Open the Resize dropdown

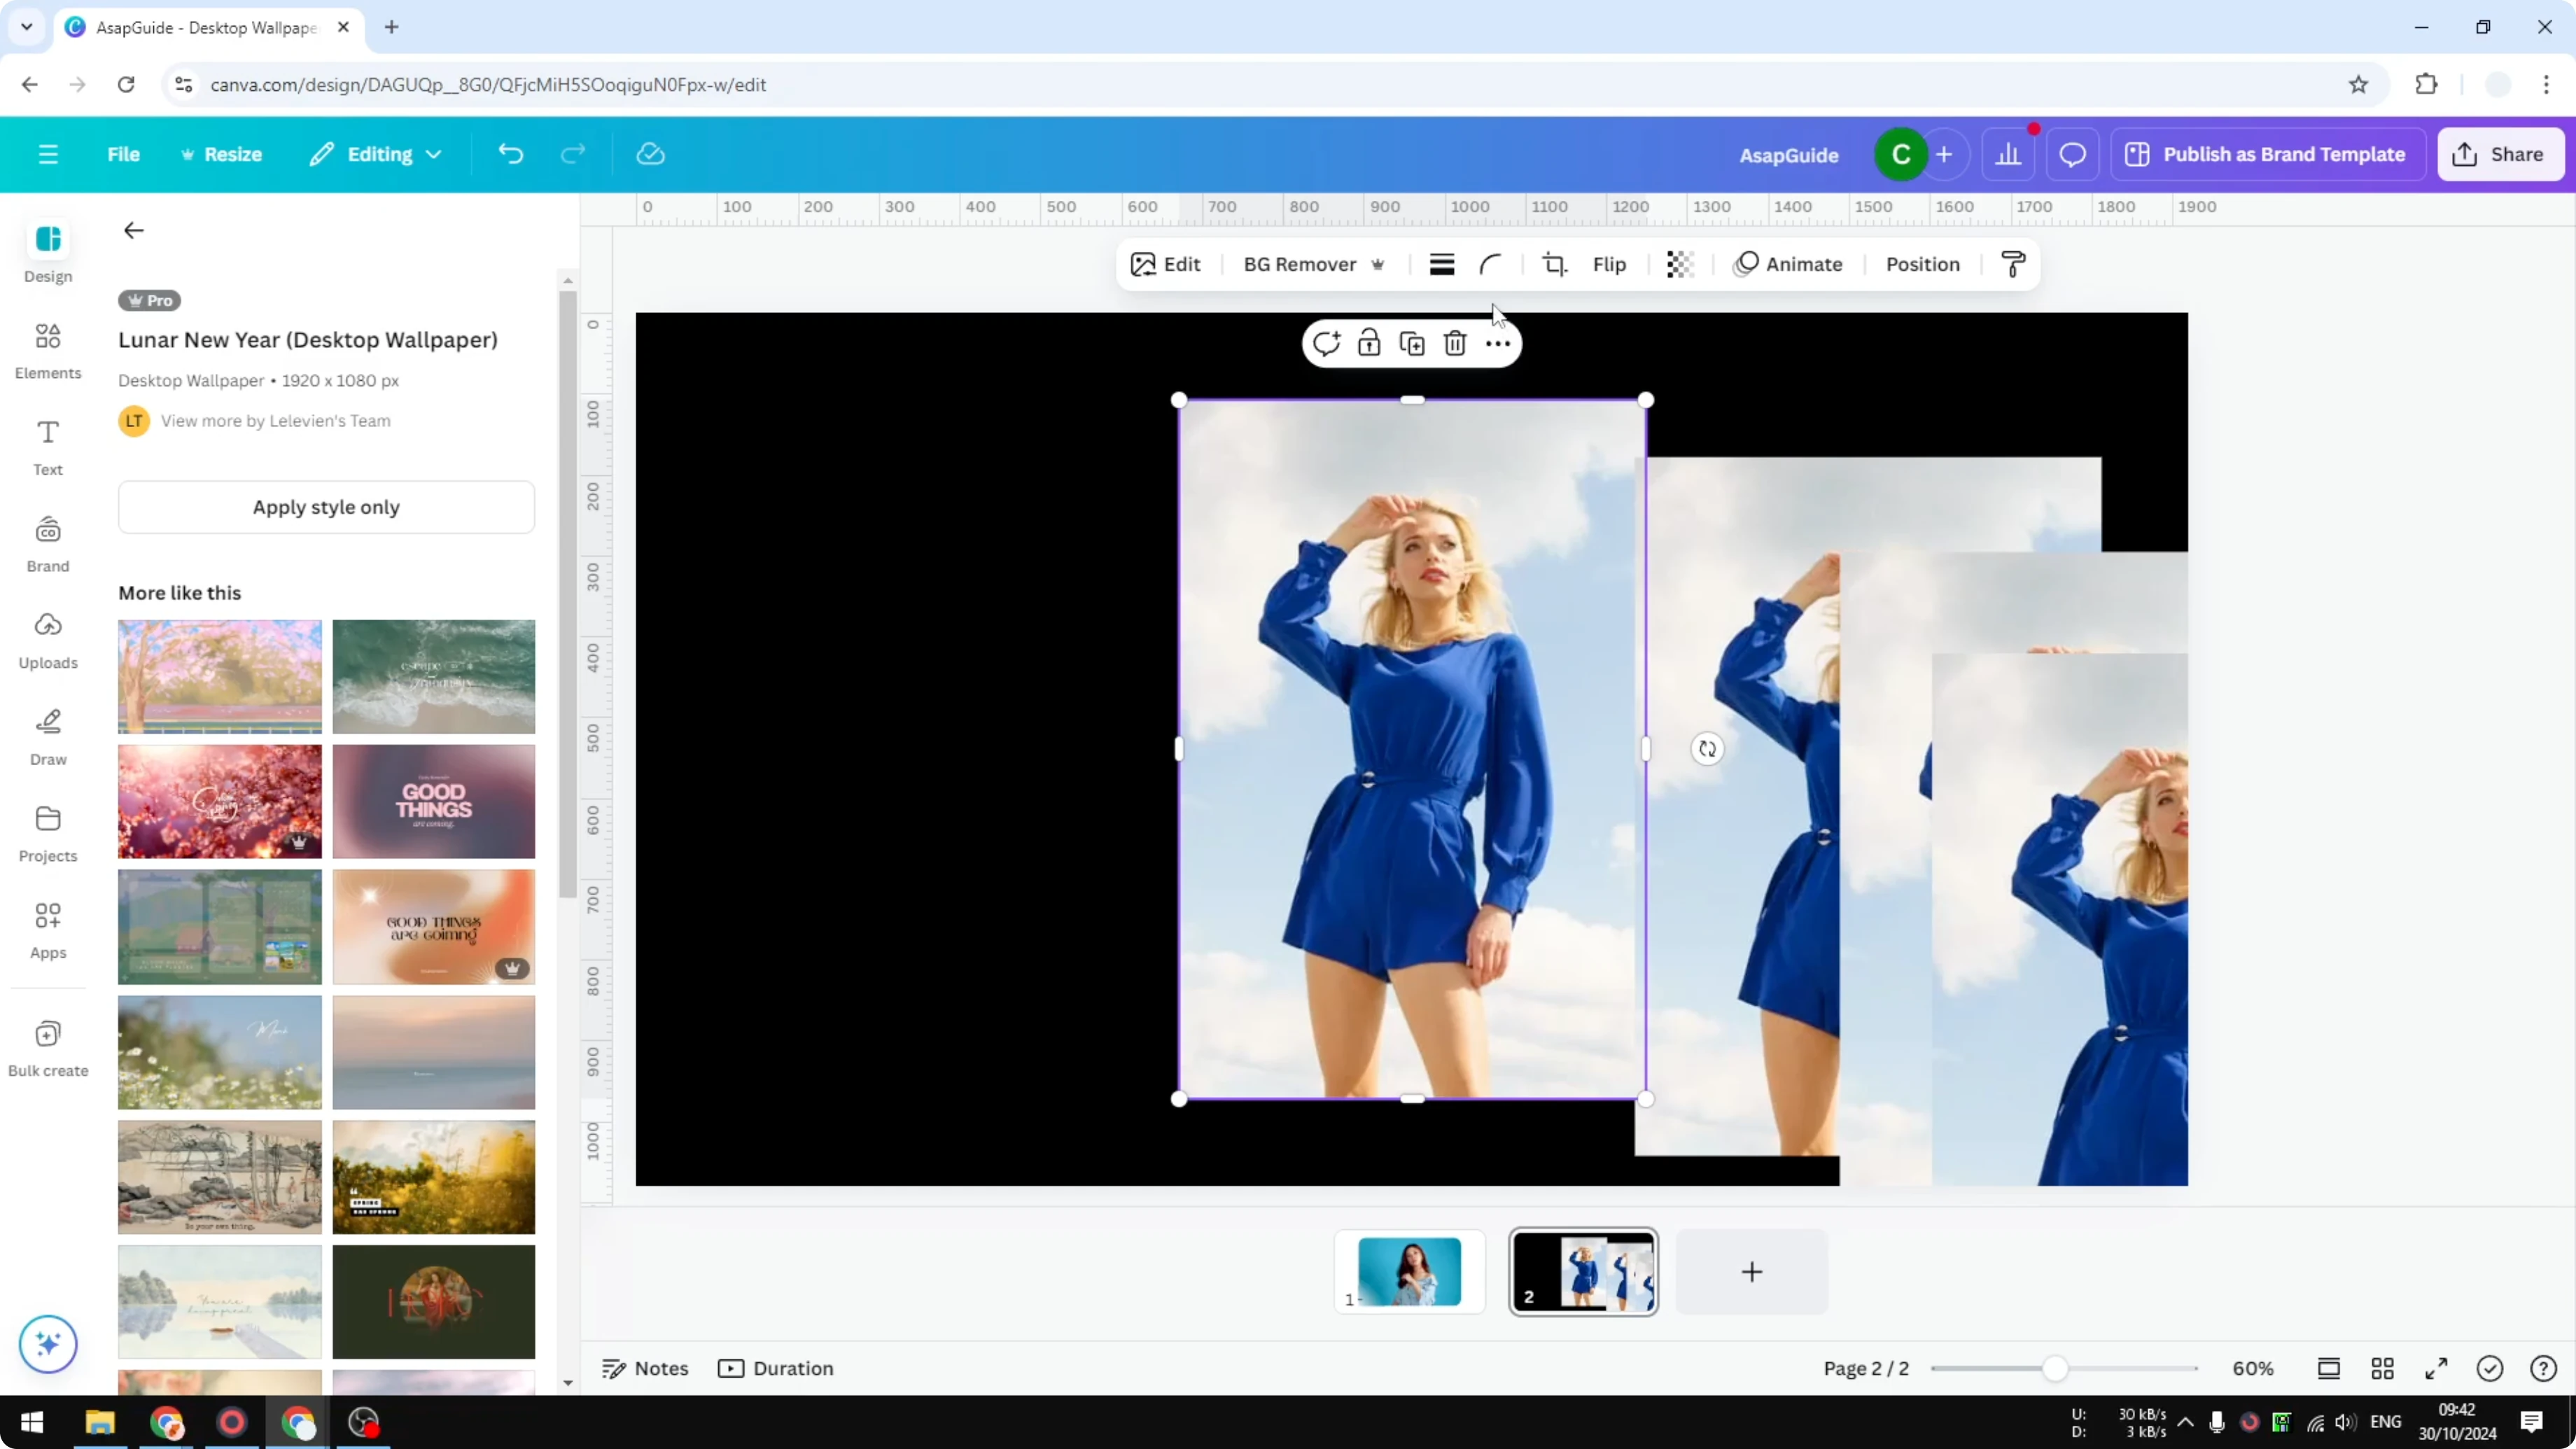(222, 154)
